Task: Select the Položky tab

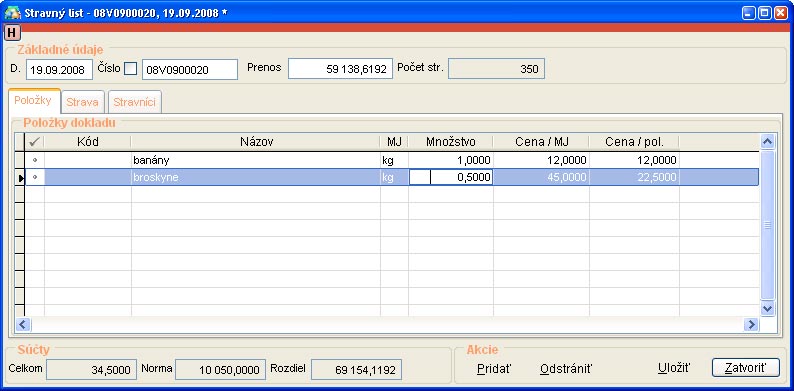Action: 33,100
